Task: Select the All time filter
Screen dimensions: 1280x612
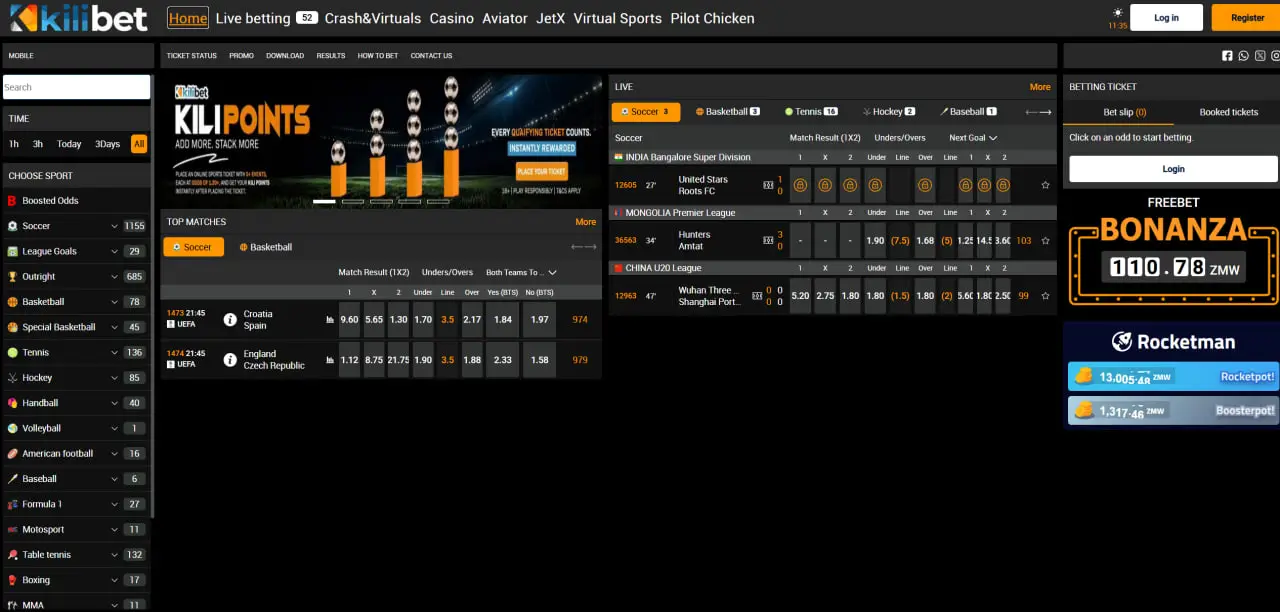Action: pos(139,144)
